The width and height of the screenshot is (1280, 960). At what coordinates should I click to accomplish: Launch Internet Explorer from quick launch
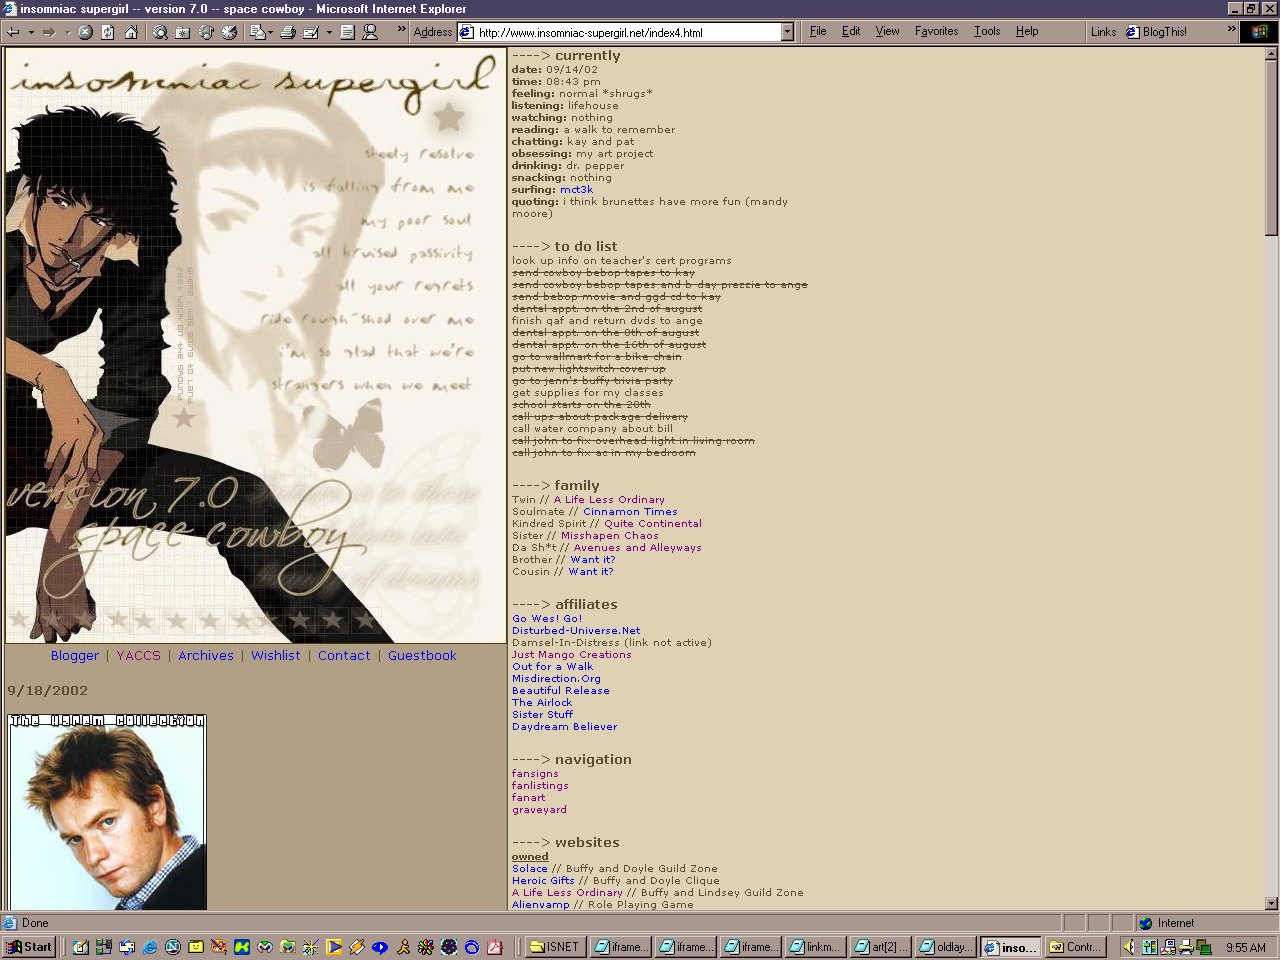tap(150, 947)
